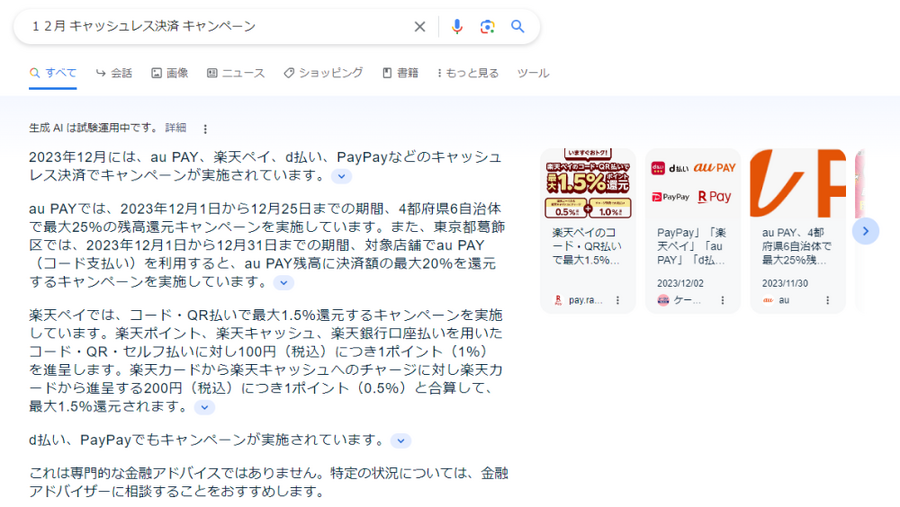Expand sources for the 楽天ペイ paragraph

pos(204,407)
